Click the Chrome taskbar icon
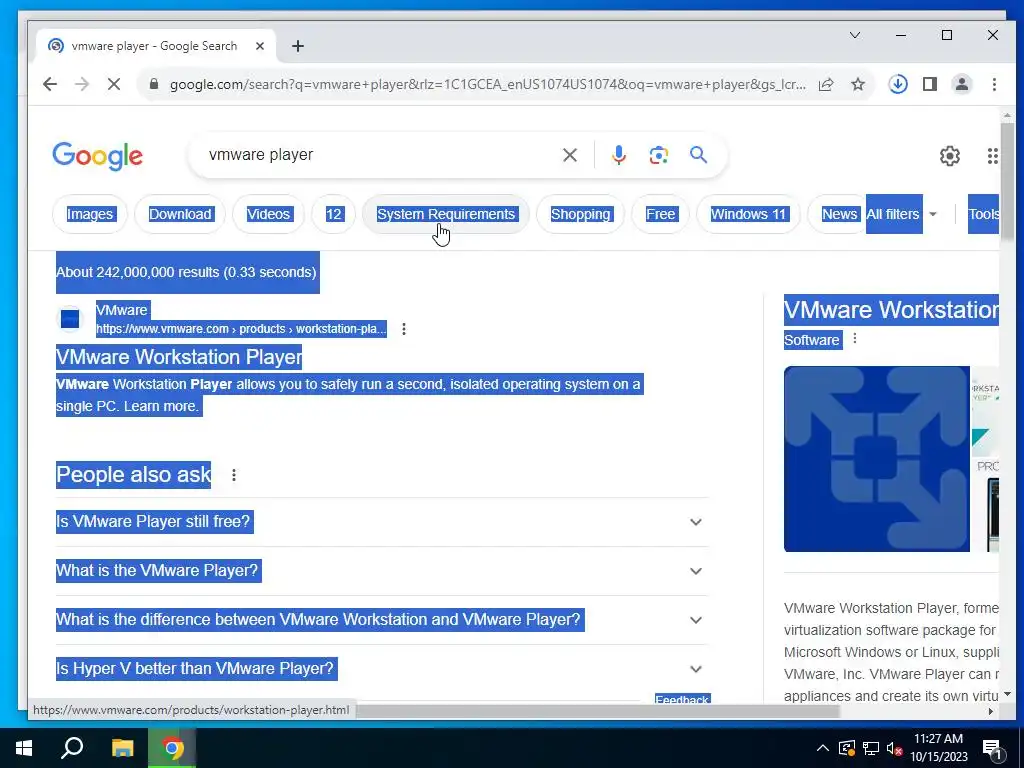 [x=172, y=748]
